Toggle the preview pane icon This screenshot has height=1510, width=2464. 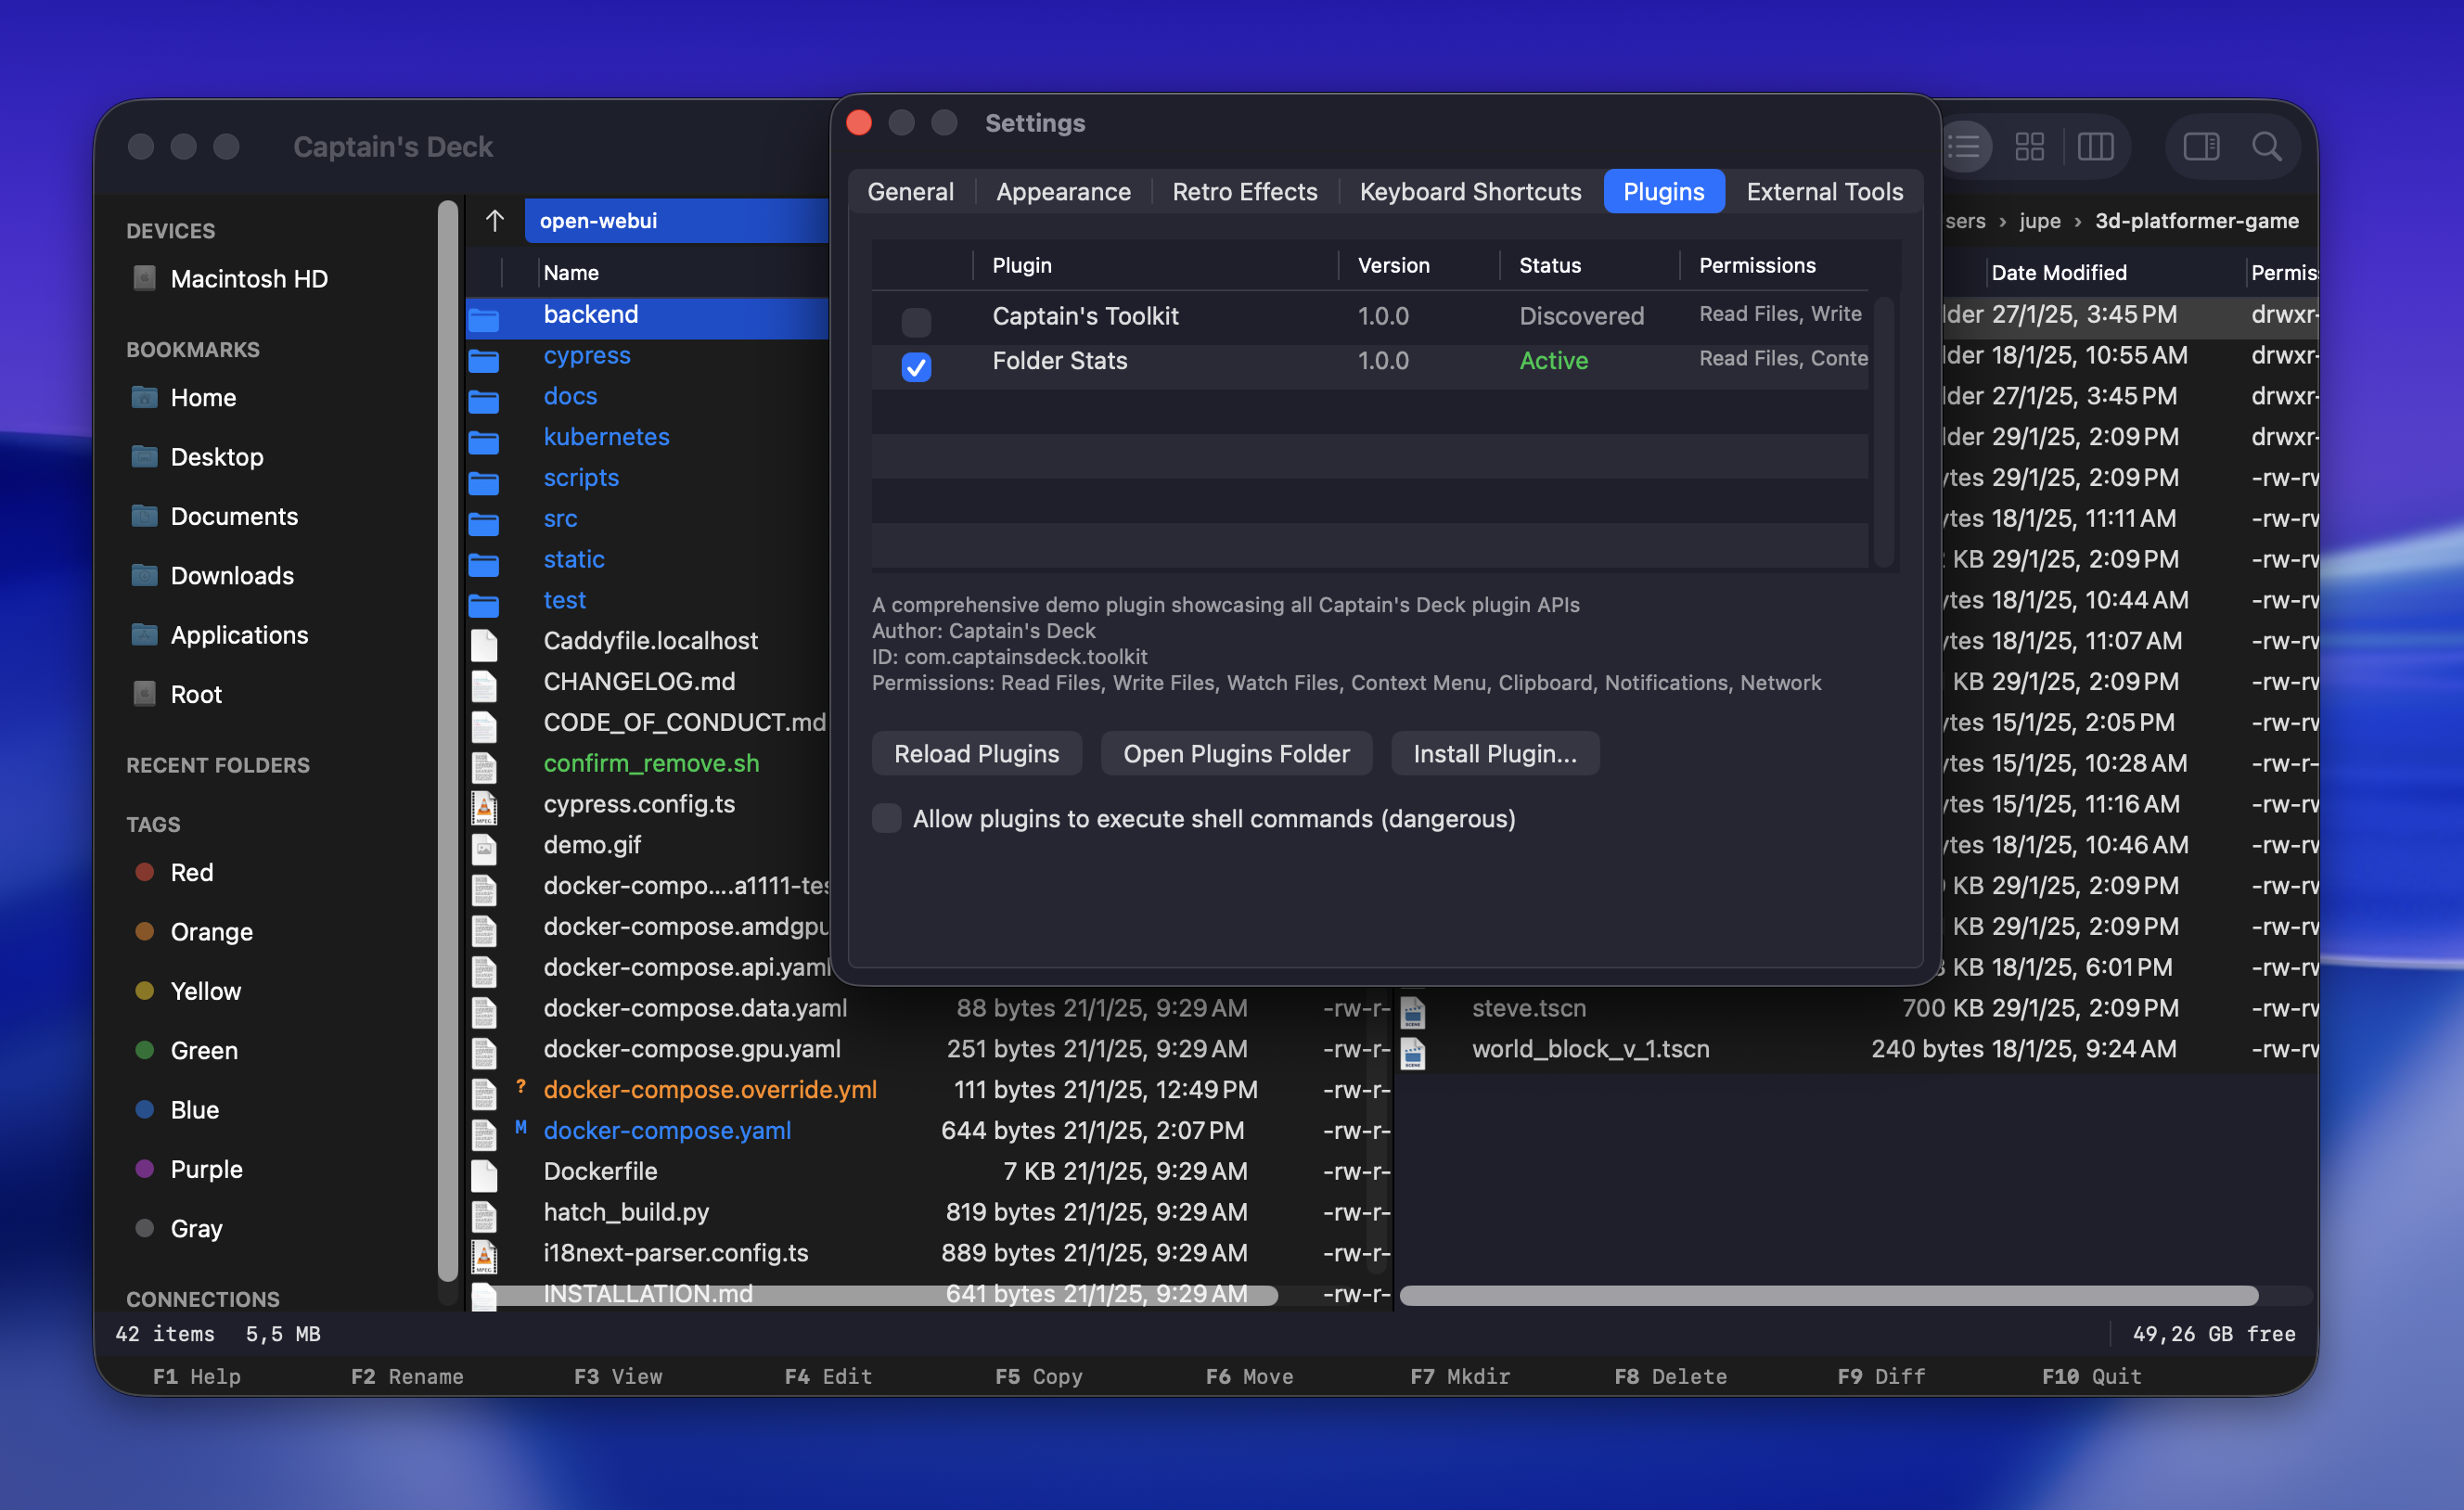2200,146
